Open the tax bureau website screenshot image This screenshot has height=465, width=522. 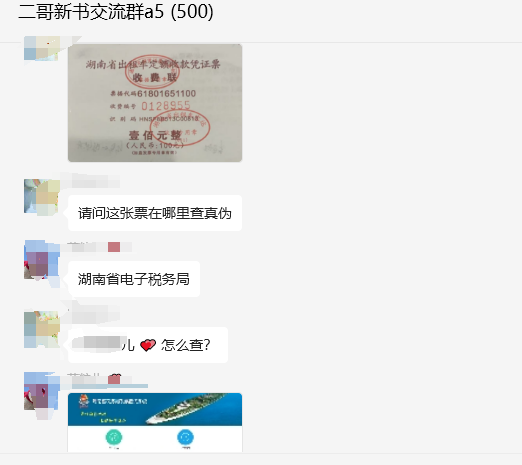pyautogui.click(x=155, y=422)
